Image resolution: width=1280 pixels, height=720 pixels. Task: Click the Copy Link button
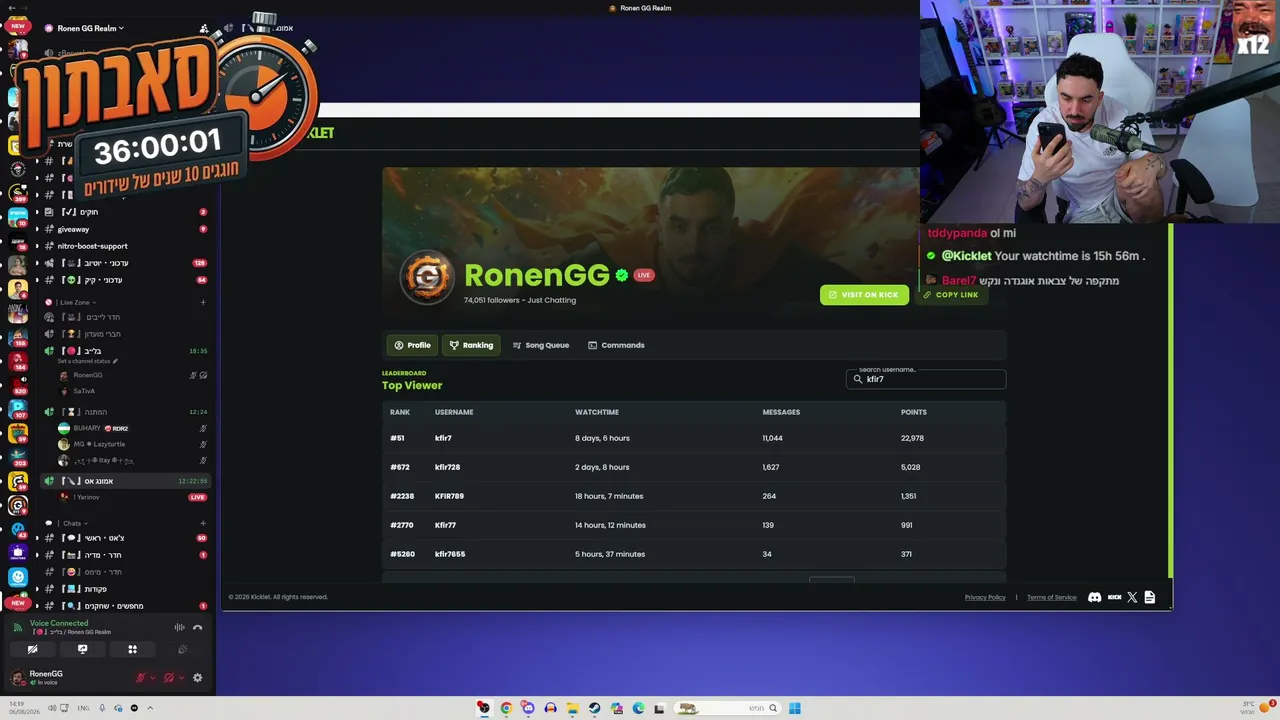tap(951, 295)
